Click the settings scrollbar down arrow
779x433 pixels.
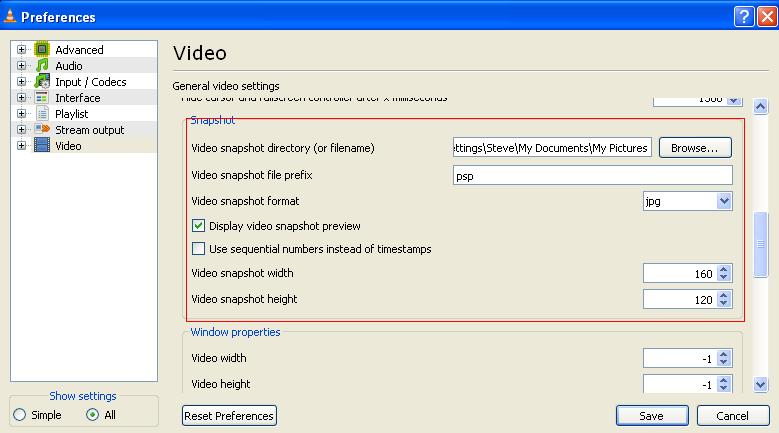point(760,384)
